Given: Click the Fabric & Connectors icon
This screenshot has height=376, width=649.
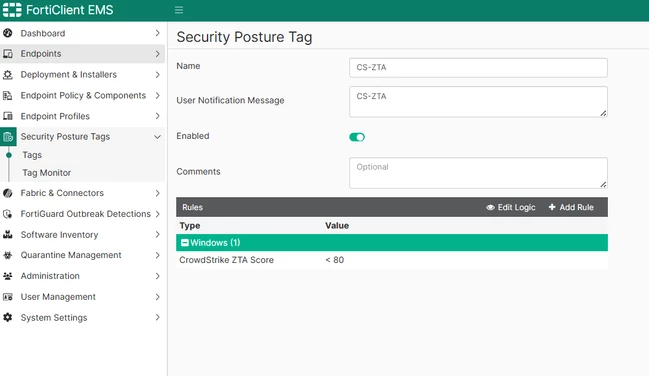Looking at the screenshot, I should [x=7, y=193].
